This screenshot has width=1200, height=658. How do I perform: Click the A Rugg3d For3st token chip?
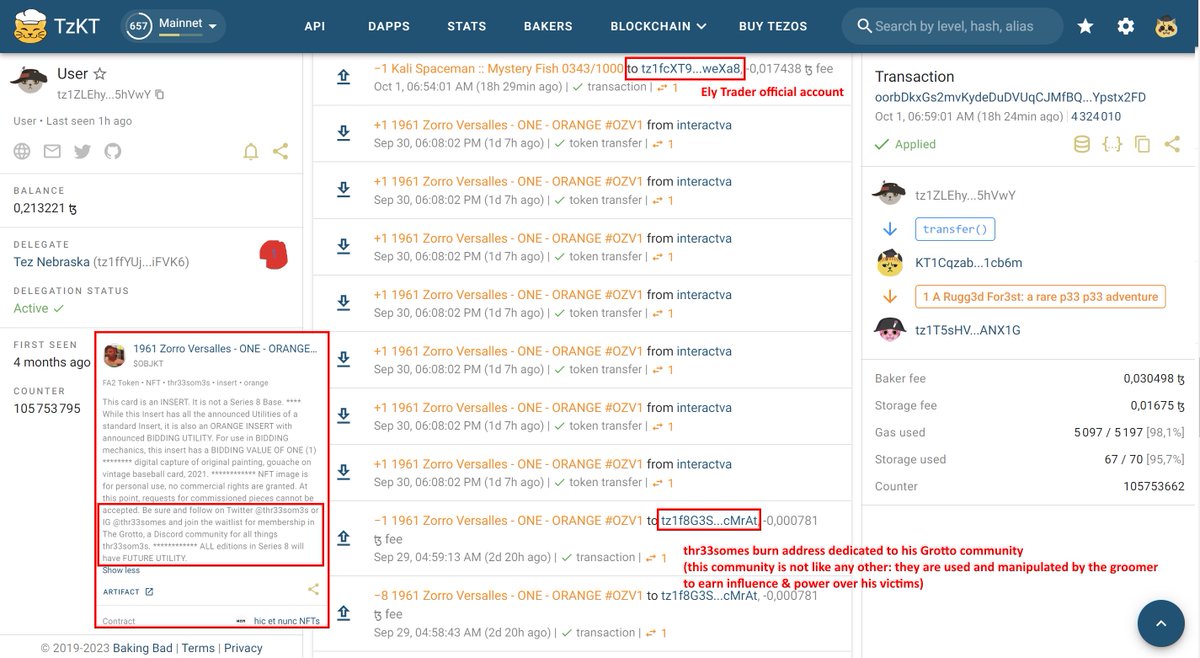[x=1040, y=296]
